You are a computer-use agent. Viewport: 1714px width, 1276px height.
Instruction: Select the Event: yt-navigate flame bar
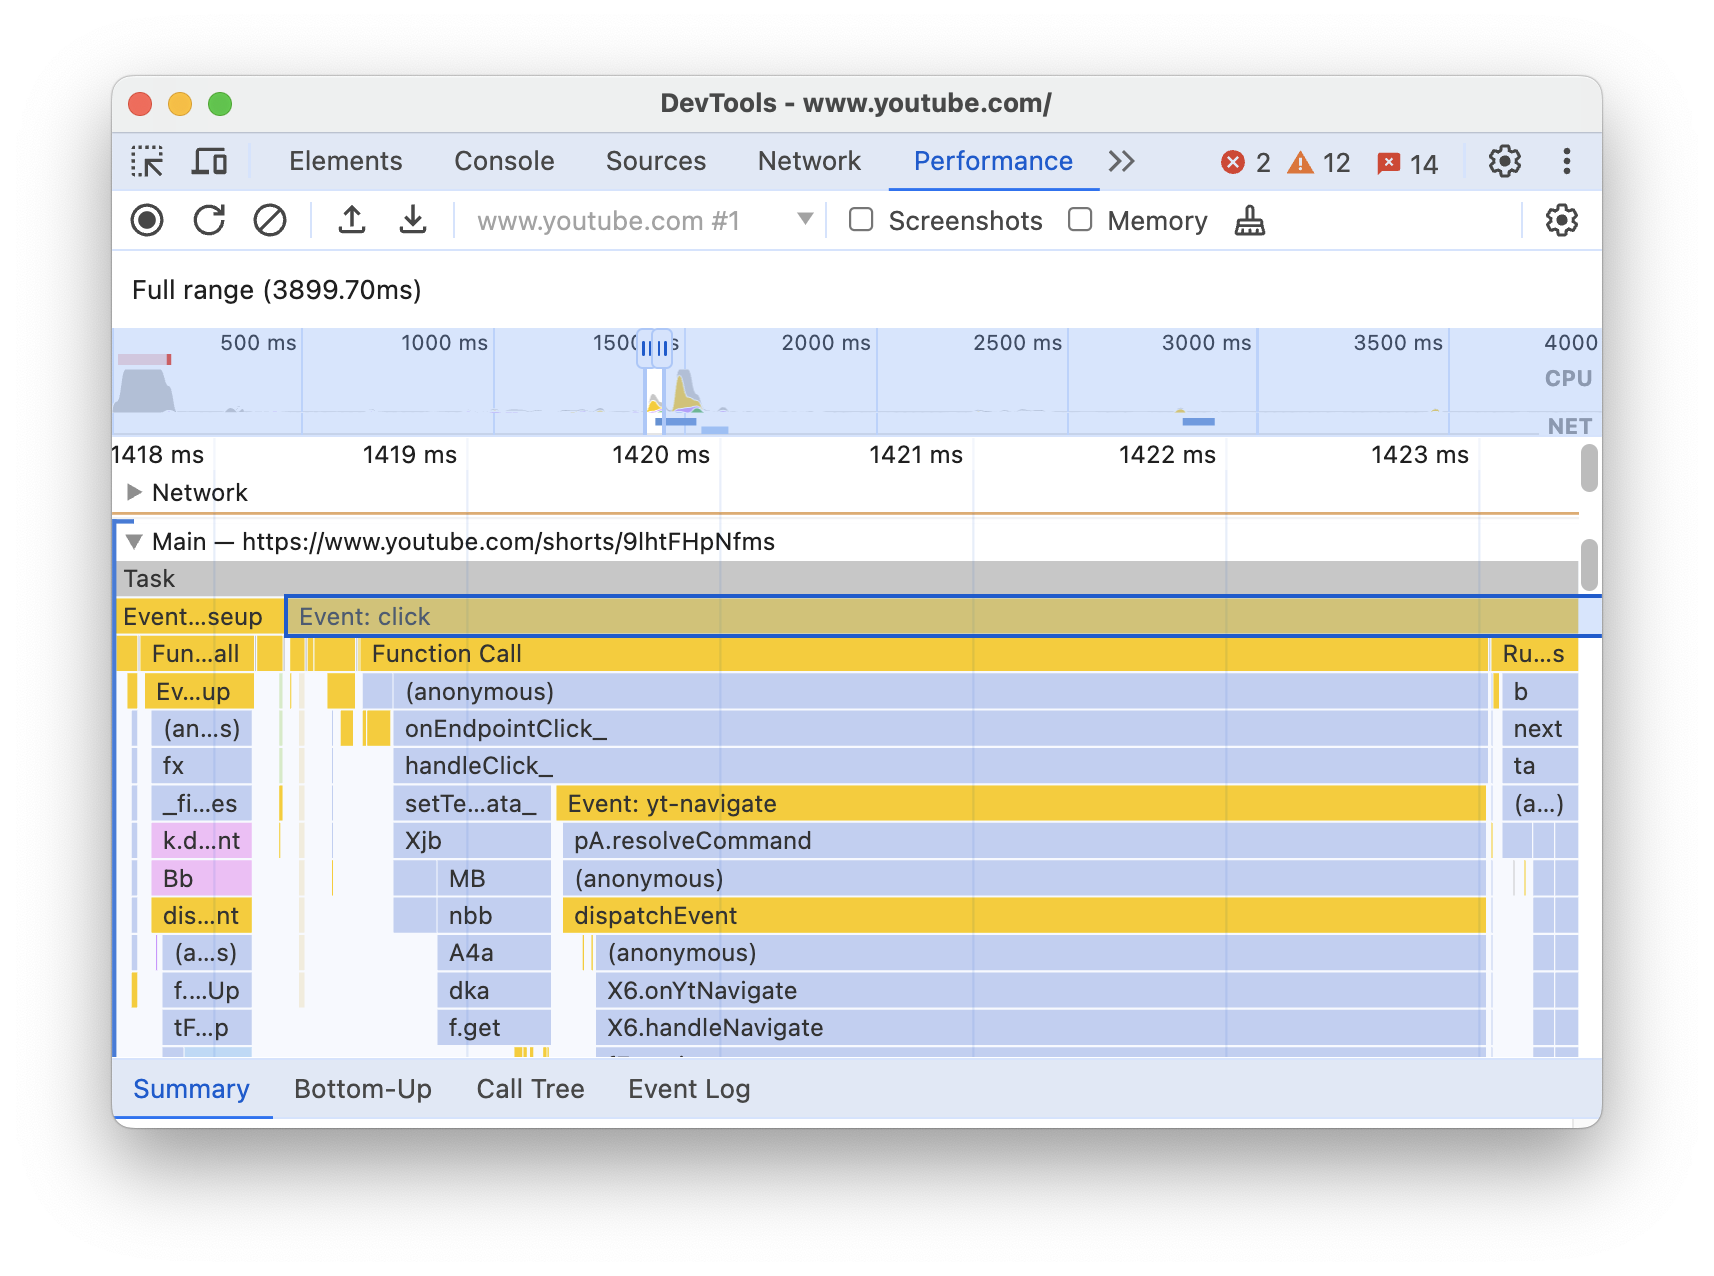(1020, 804)
